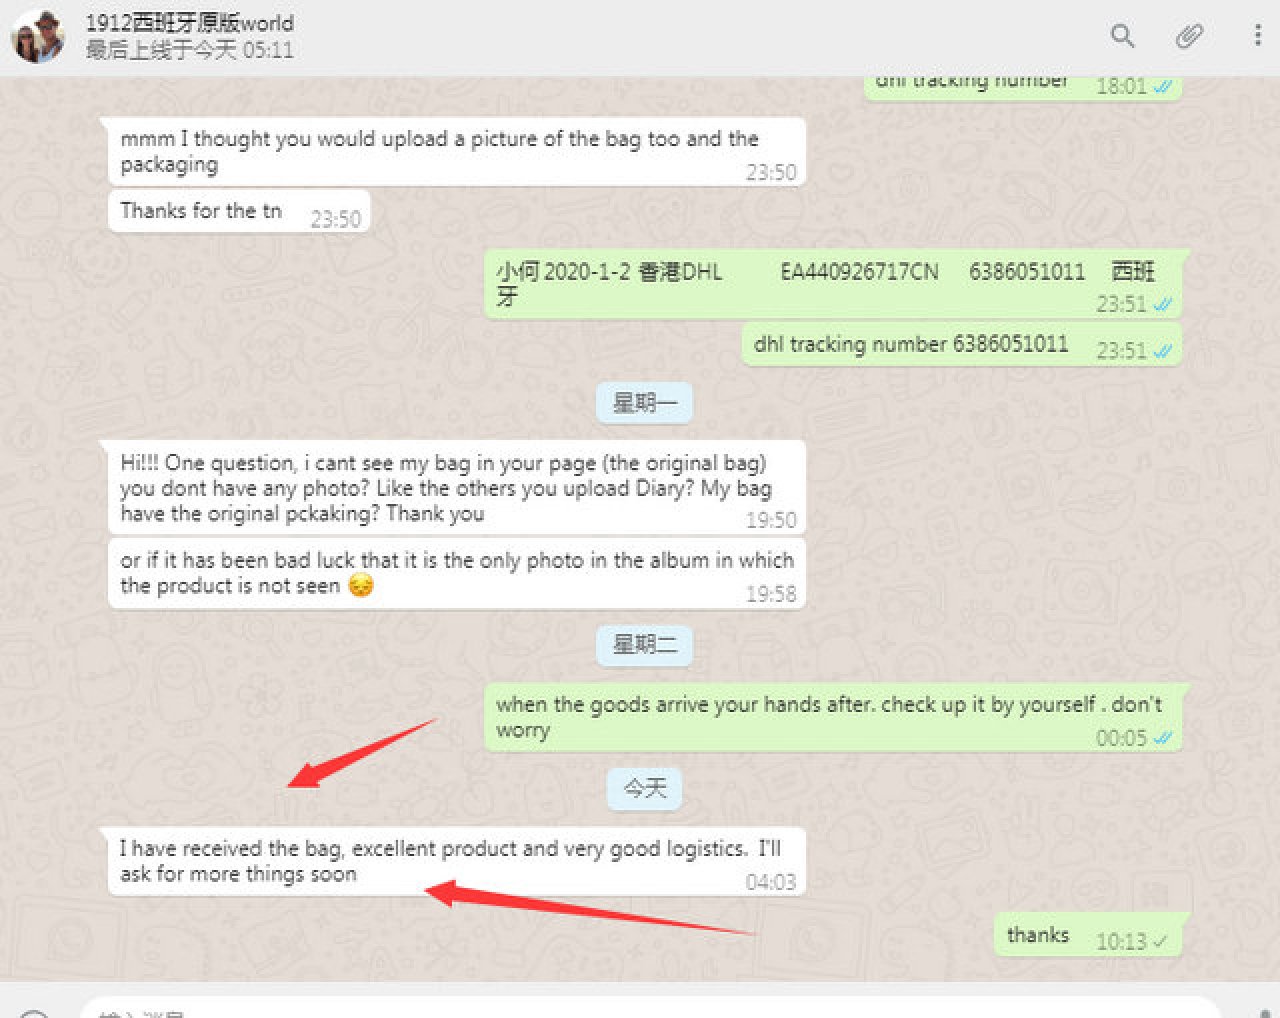Click read ticks on 00:05 message

coord(1163,738)
